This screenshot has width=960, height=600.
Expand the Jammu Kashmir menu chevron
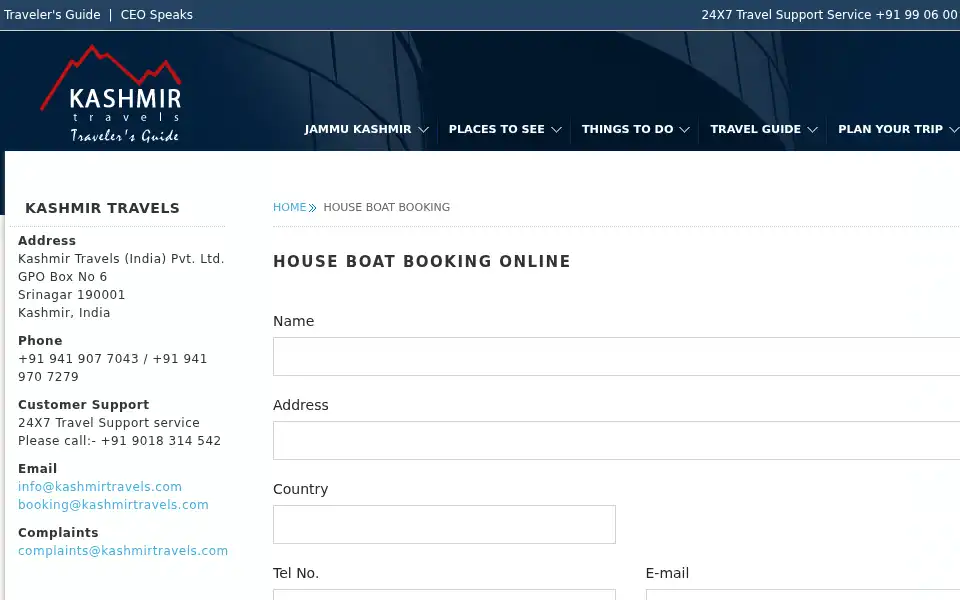(x=423, y=130)
